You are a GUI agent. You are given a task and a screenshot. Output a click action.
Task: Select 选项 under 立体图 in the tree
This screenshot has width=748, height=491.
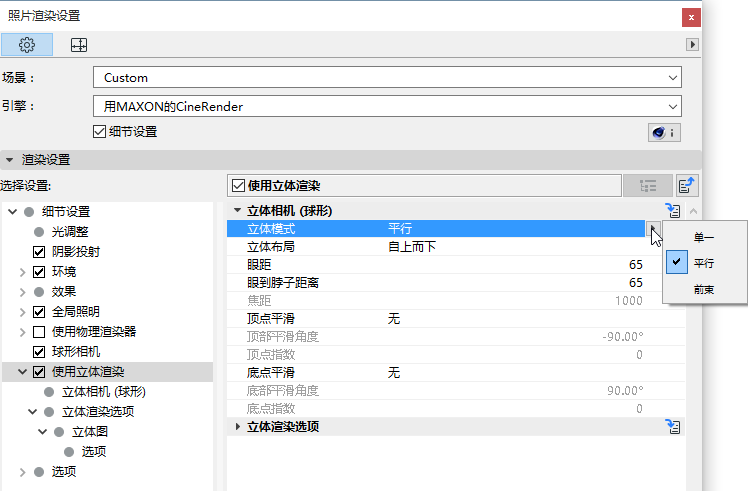(x=94, y=451)
